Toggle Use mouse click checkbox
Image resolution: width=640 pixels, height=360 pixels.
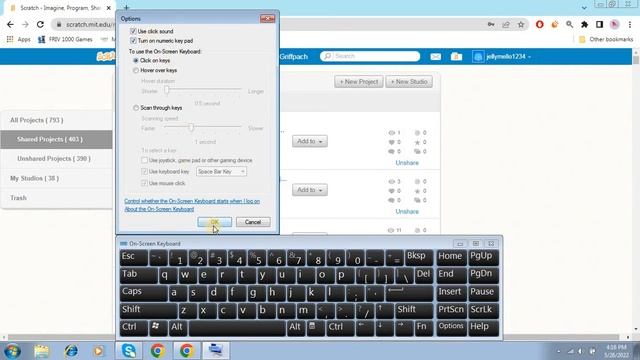click(144, 183)
